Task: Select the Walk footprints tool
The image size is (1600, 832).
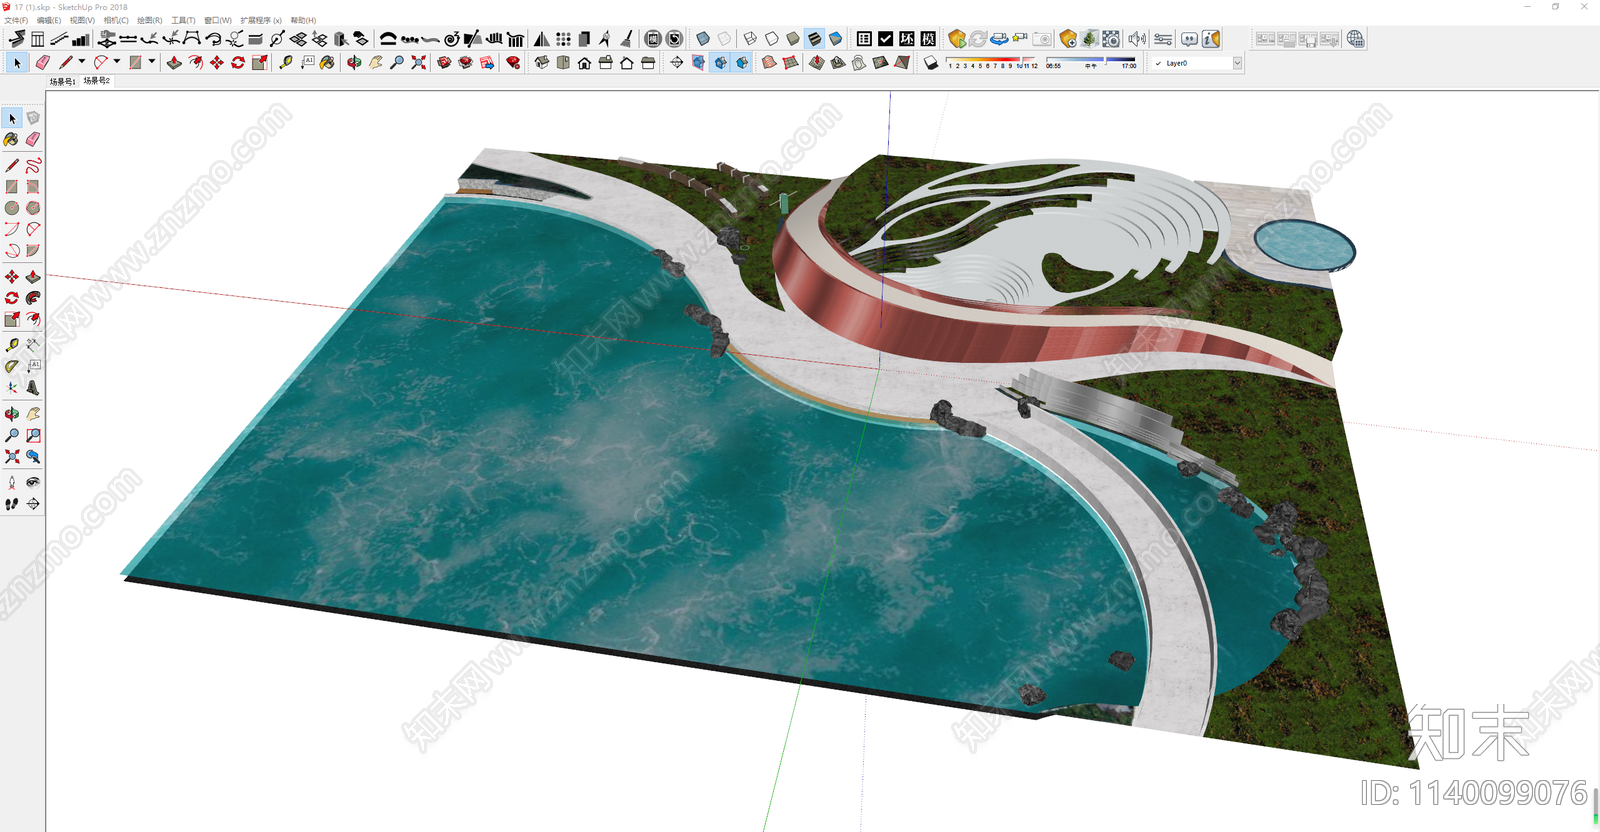Action: (x=12, y=504)
